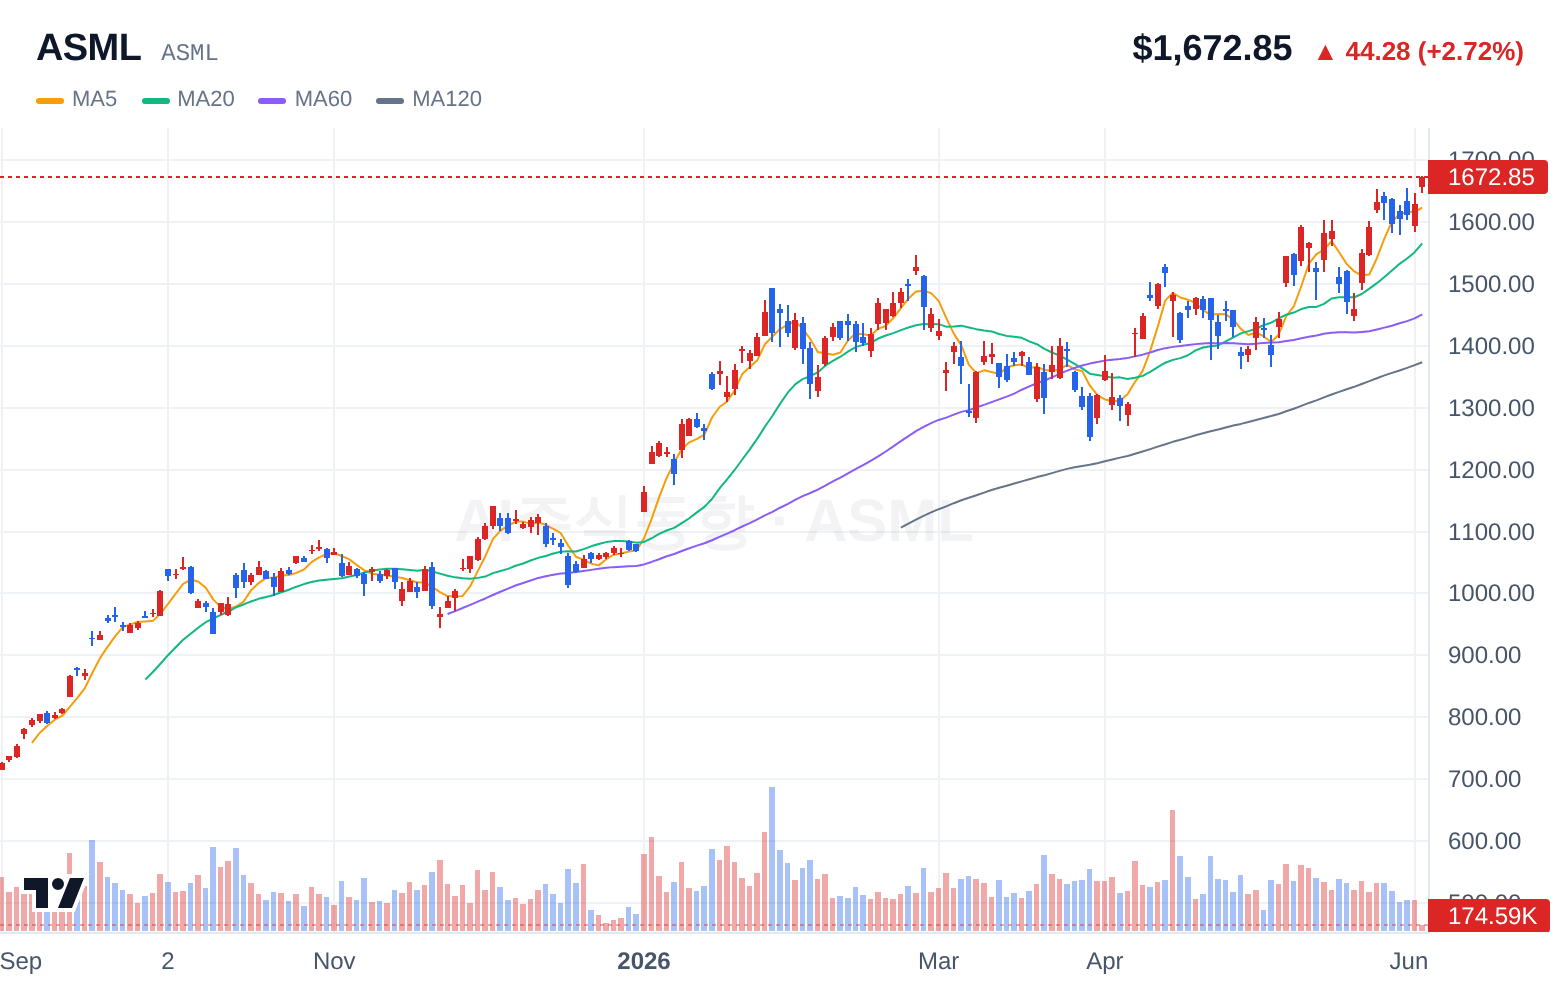
Task: Click the red up-triangle change indicator
Action: coord(1325,52)
